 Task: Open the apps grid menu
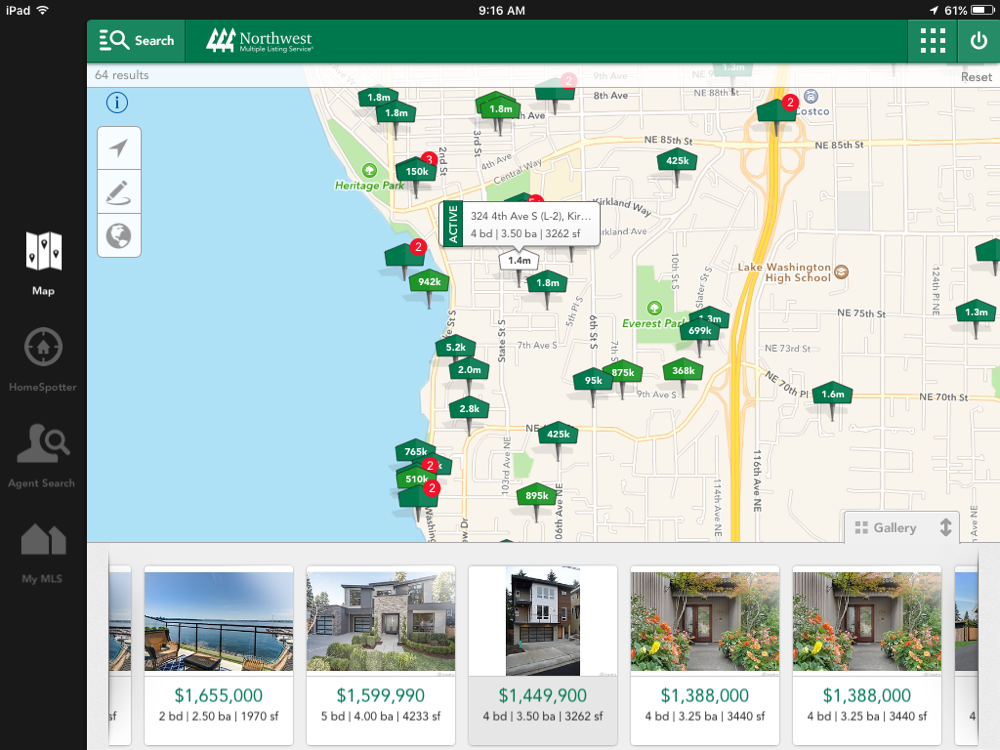click(932, 41)
